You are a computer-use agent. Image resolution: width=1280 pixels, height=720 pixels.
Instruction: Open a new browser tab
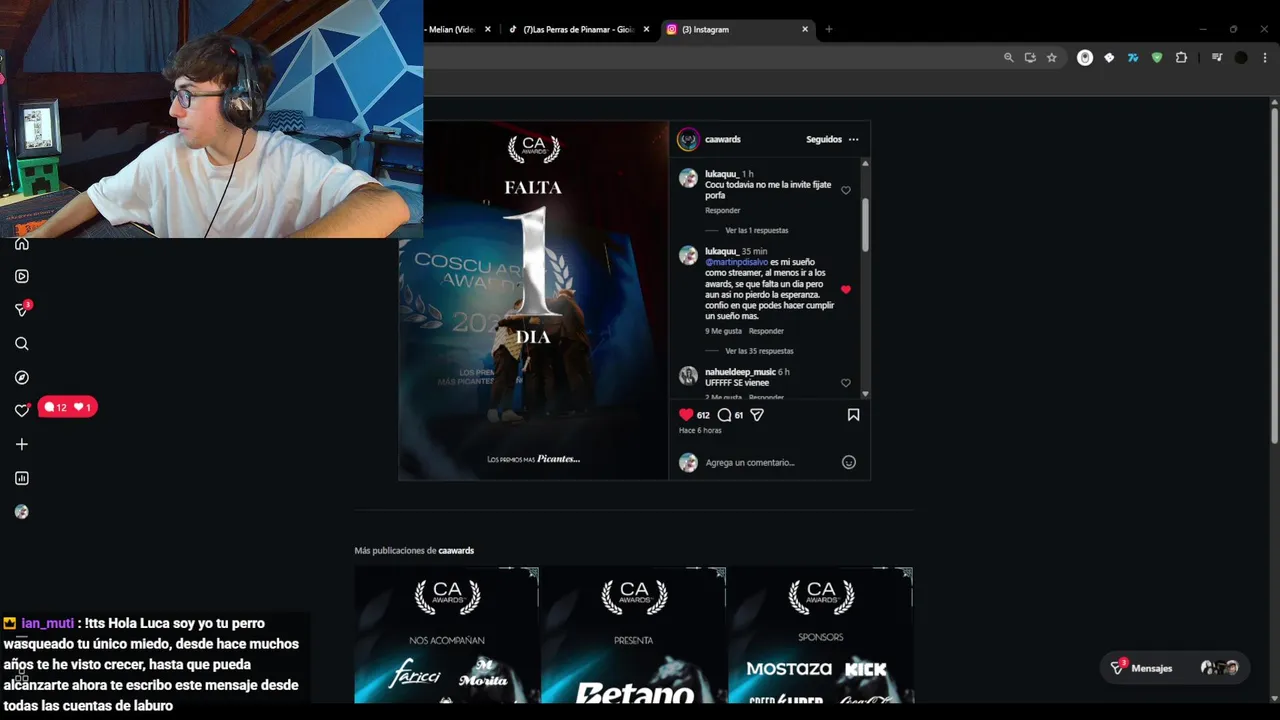828,29
